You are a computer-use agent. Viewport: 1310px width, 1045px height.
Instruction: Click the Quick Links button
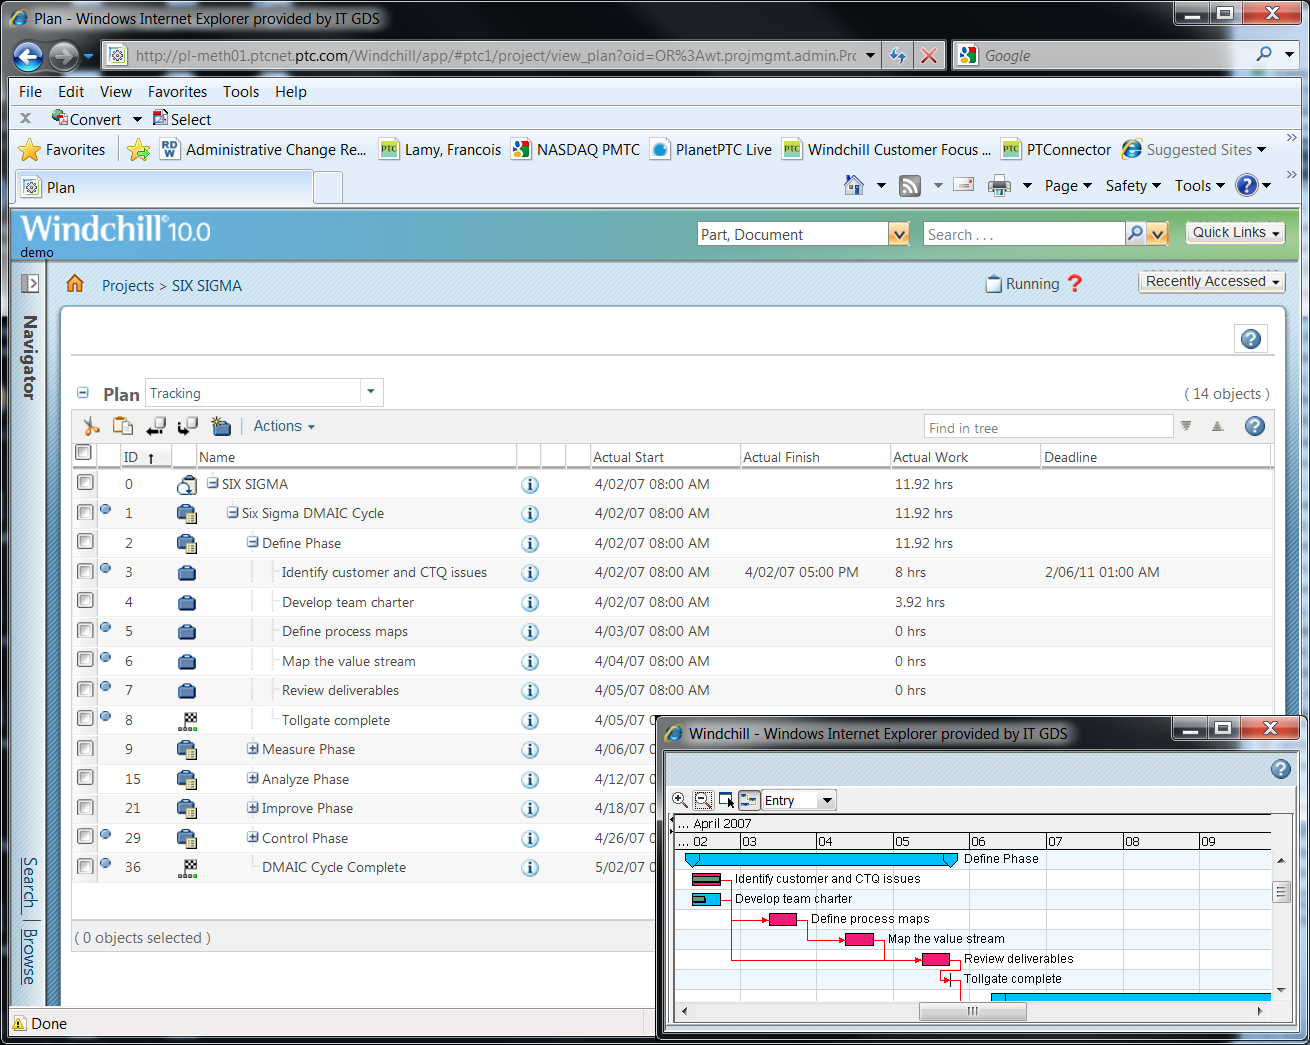(x=1235, y=232)
